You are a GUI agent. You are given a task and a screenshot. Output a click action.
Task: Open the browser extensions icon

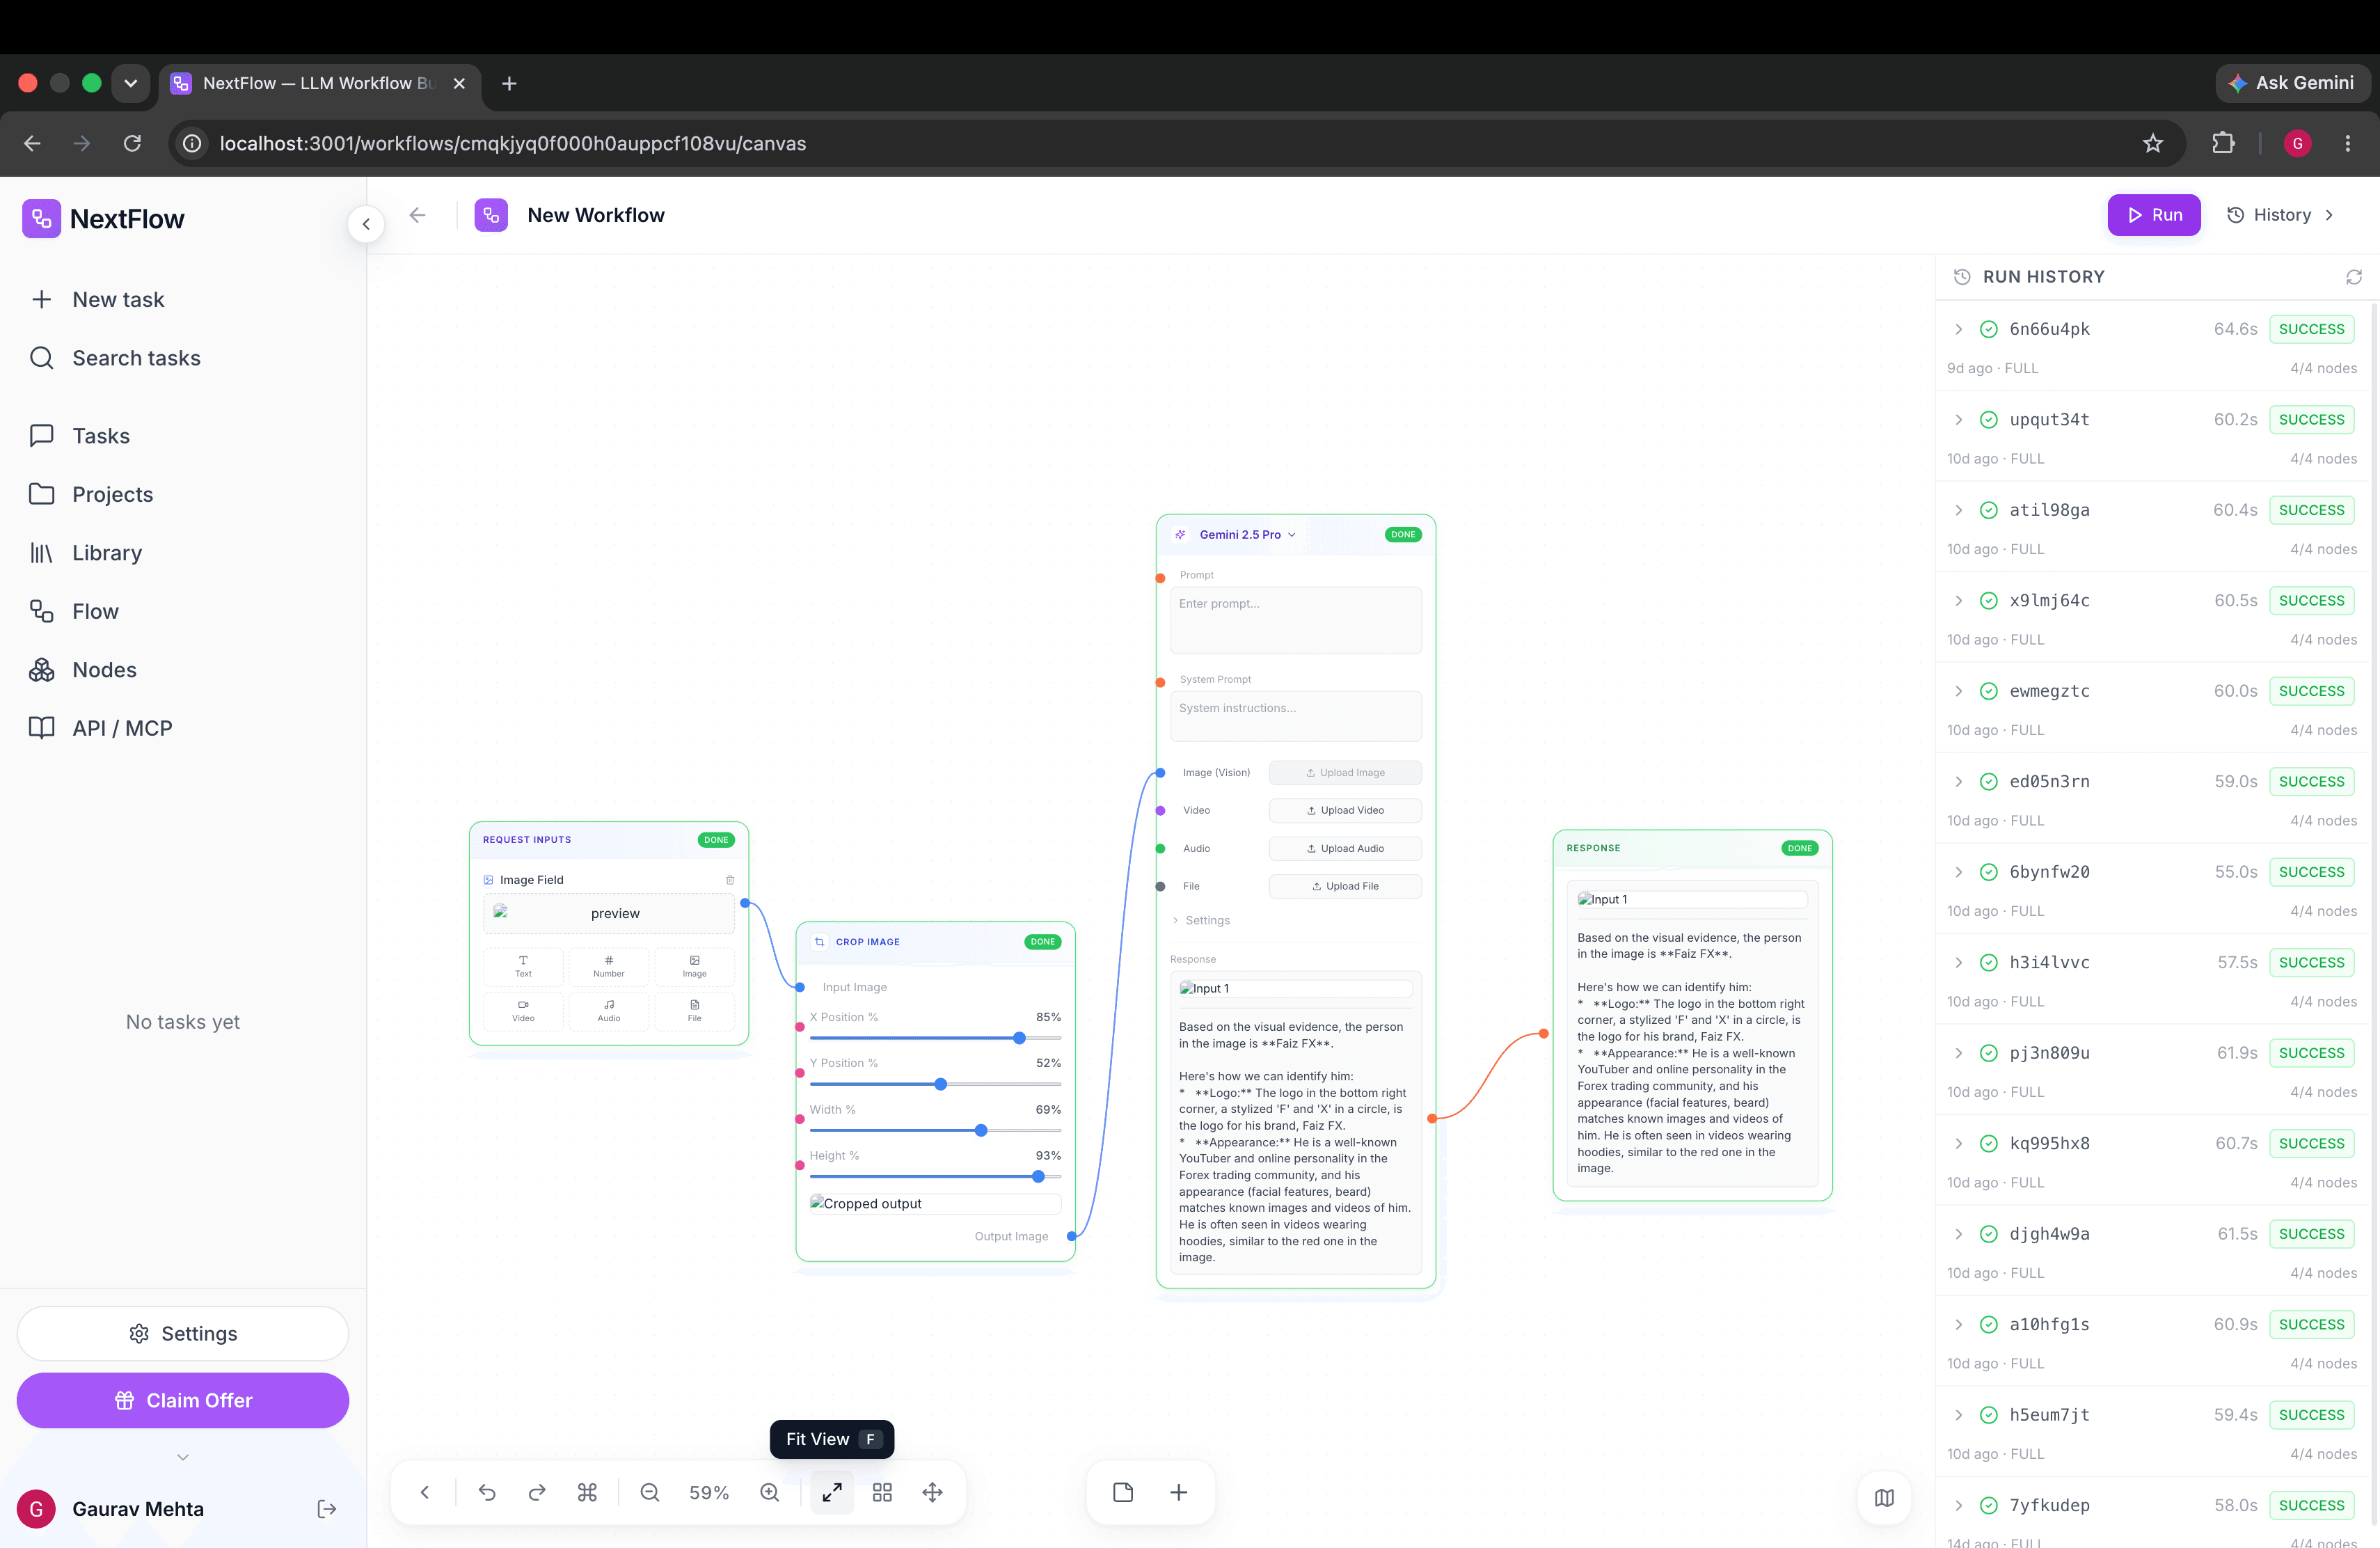[2223, 143]
